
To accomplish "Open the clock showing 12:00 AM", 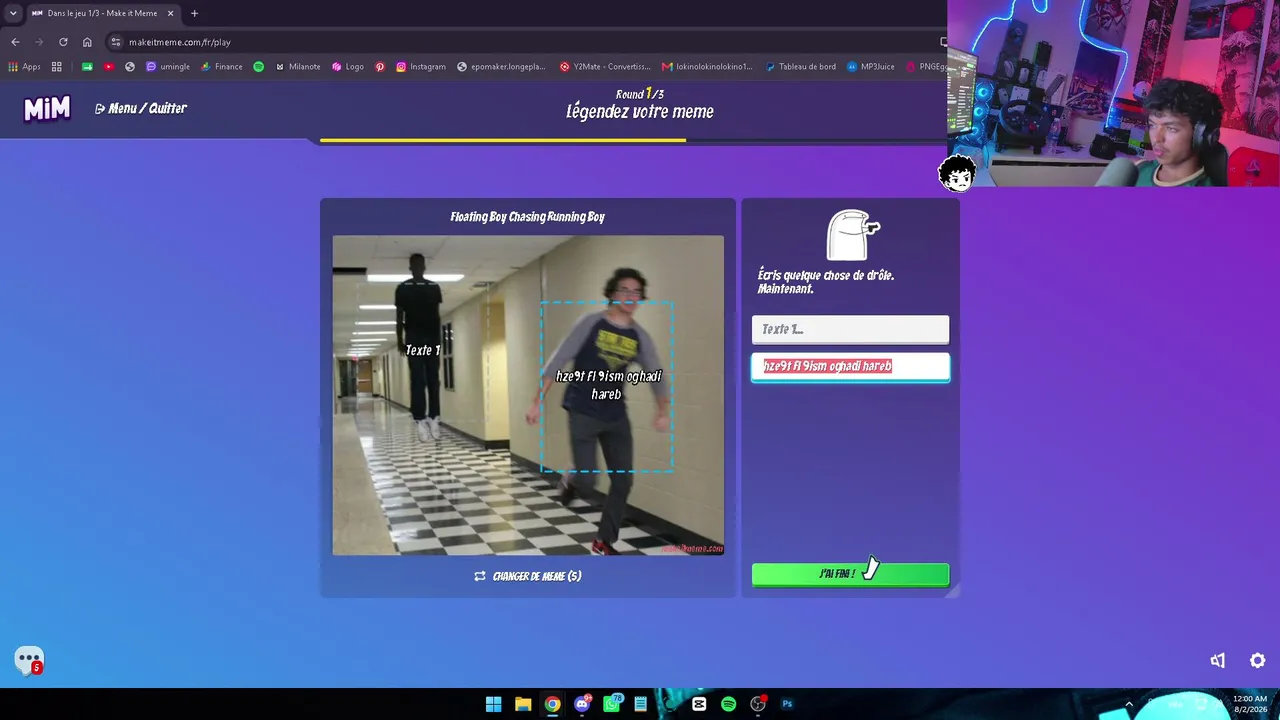I will tap(1250, 704).
